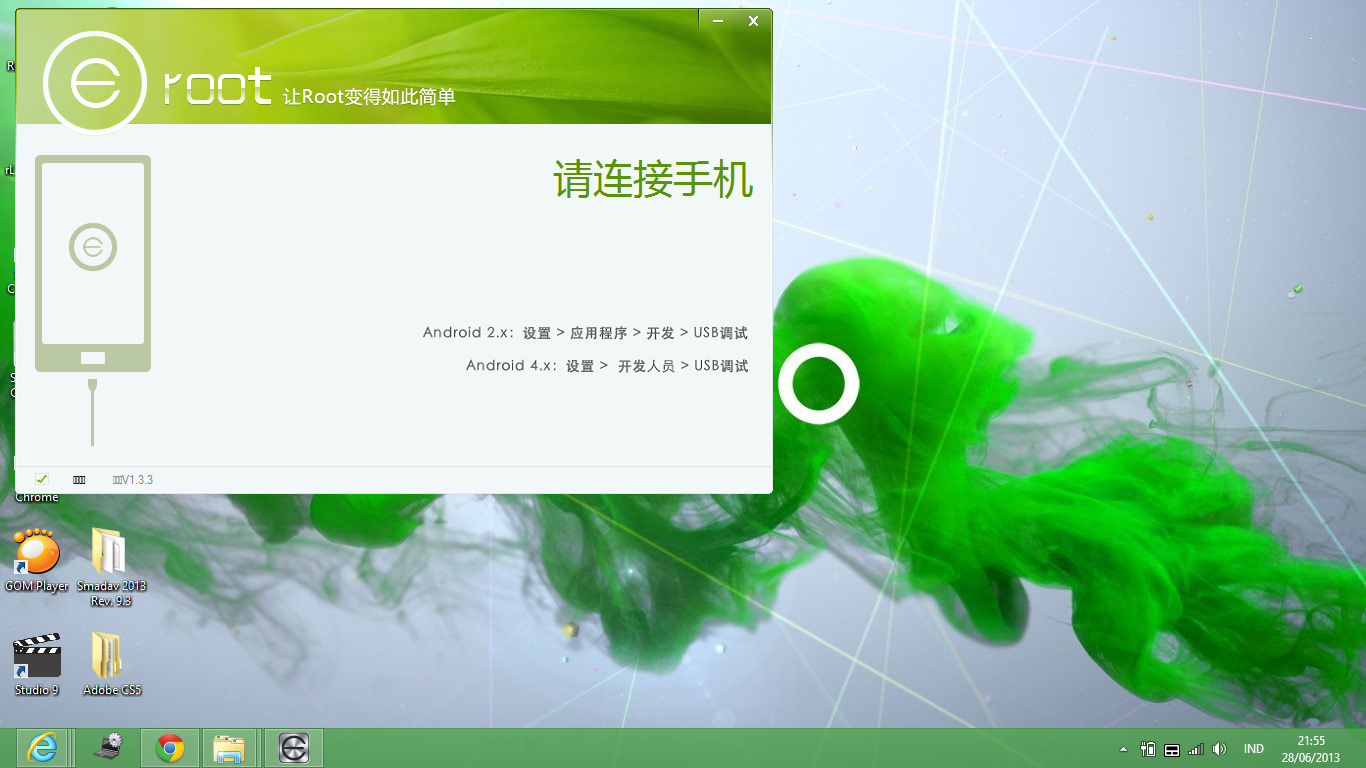Image resolution: width=1366 pixels, height=768 pixels.
Task: Open the clock showing 21:55
Action: tap(1311, 749)
